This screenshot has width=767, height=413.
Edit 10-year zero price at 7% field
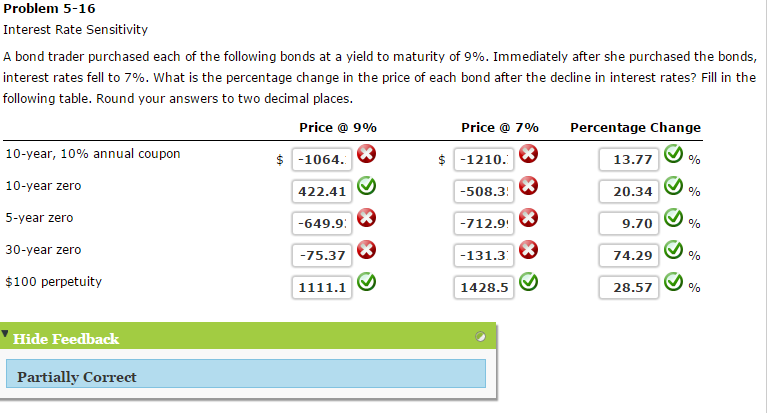click(x=483, y=191)
